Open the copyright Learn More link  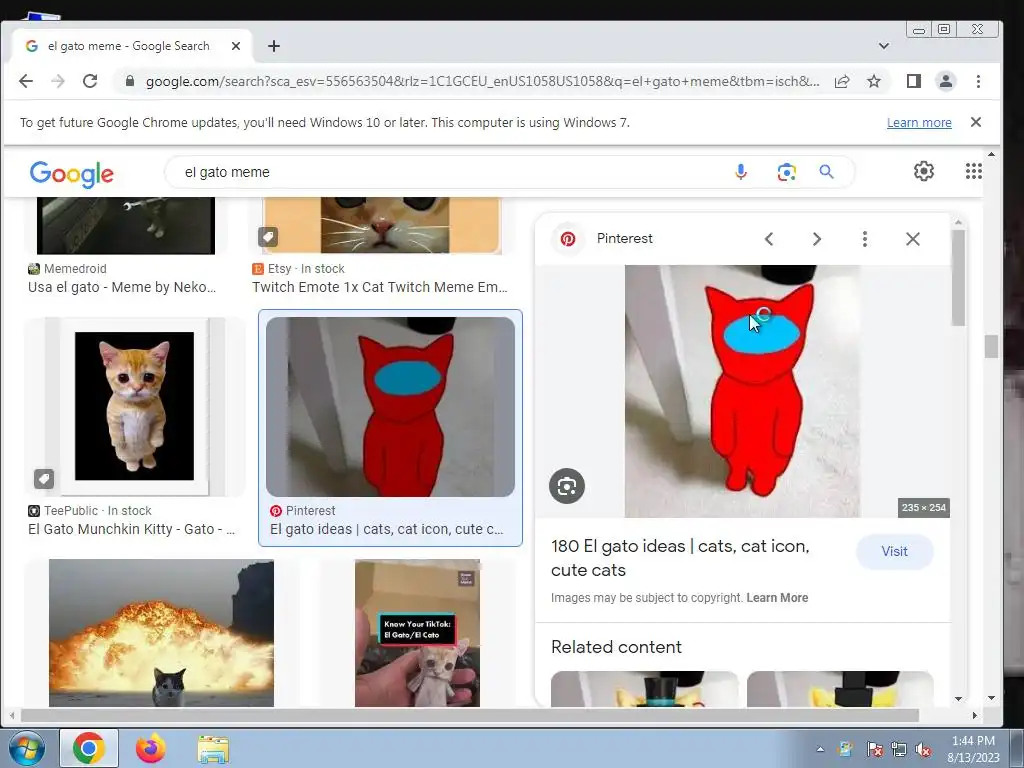click(x=777, y=598)
